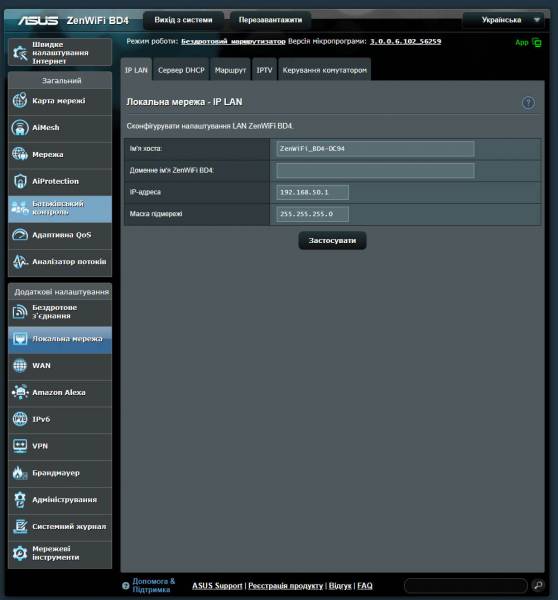The width and height of the screenshot is (558, 600).
Task: Open the Quick Internet Setup wizard icon
Action: coord(20,52)
